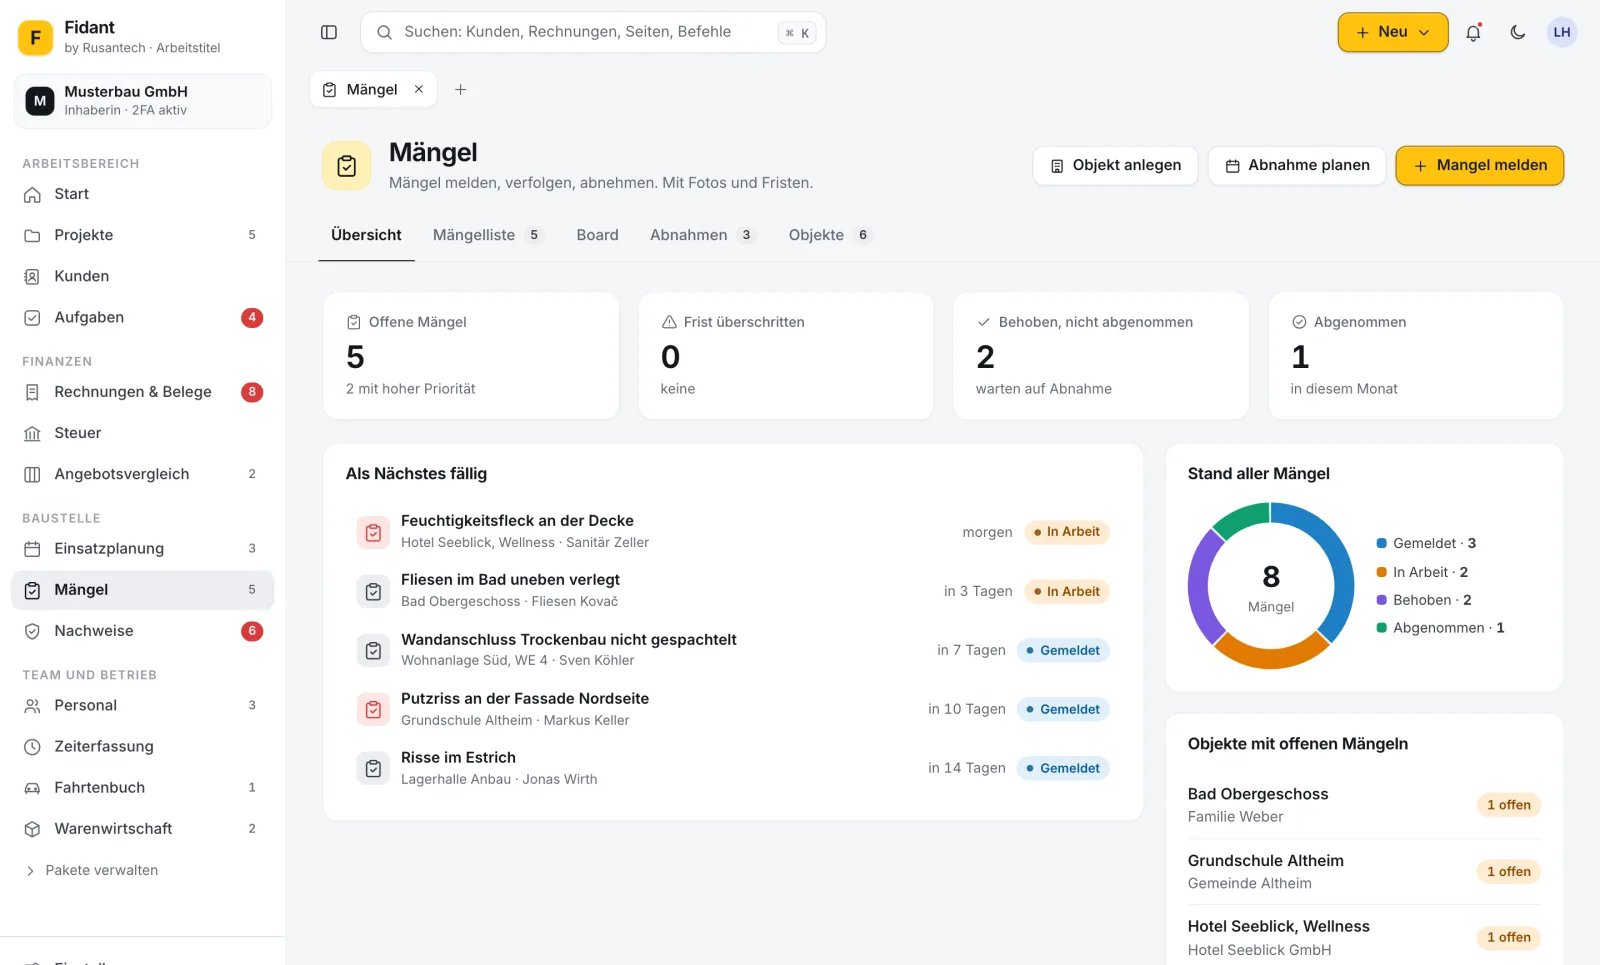The width and height of the screenshot is (1600, 965).
Task: Open Aufgaben in the sidebar
Action: click(x=142, y=317)
